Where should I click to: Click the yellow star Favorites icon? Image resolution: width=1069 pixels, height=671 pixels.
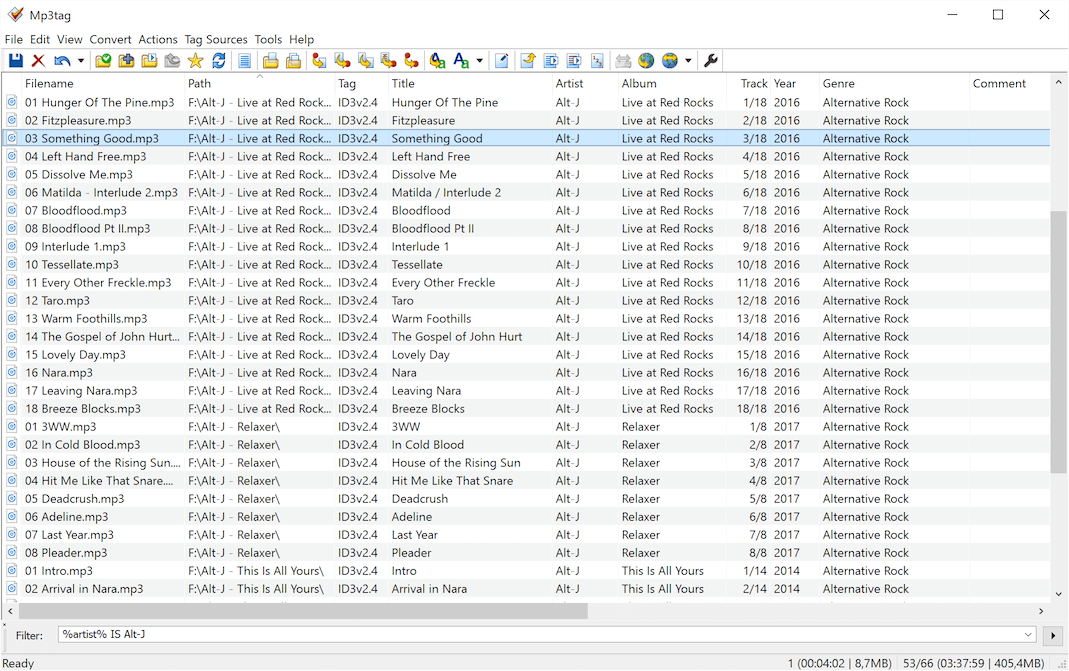click(195, 61)
